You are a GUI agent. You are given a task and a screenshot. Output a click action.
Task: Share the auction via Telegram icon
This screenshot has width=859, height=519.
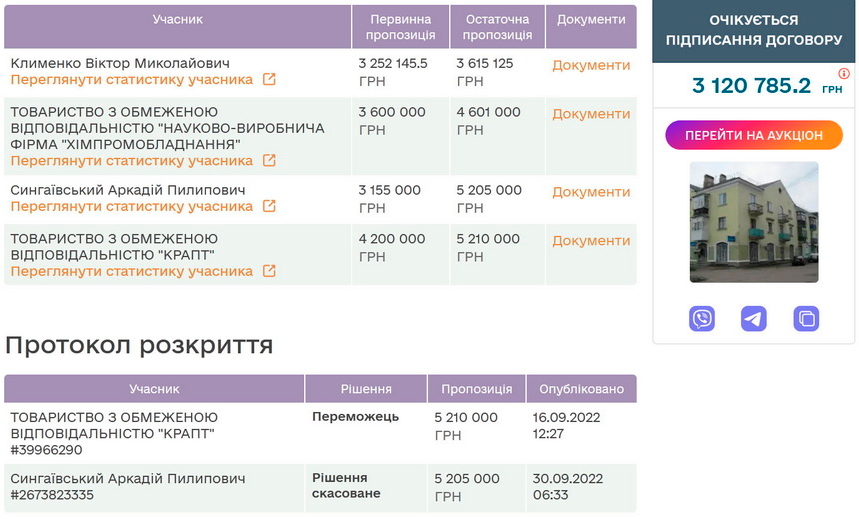coord(754,319)
